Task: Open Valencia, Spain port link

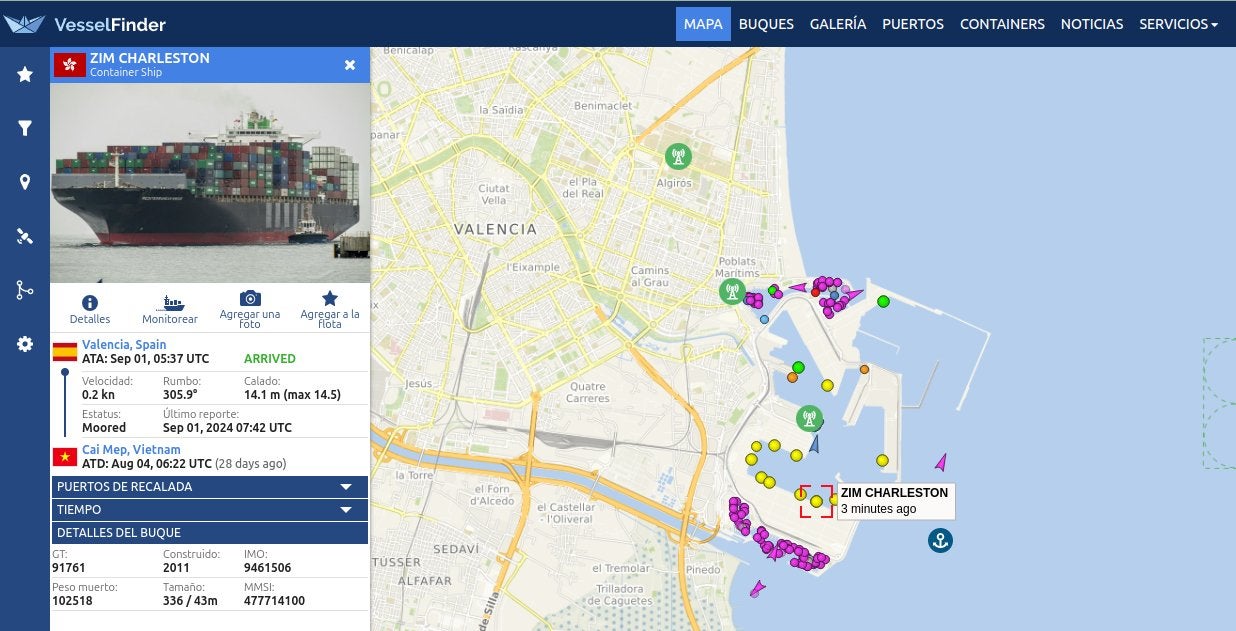Action: click(124, 345)
